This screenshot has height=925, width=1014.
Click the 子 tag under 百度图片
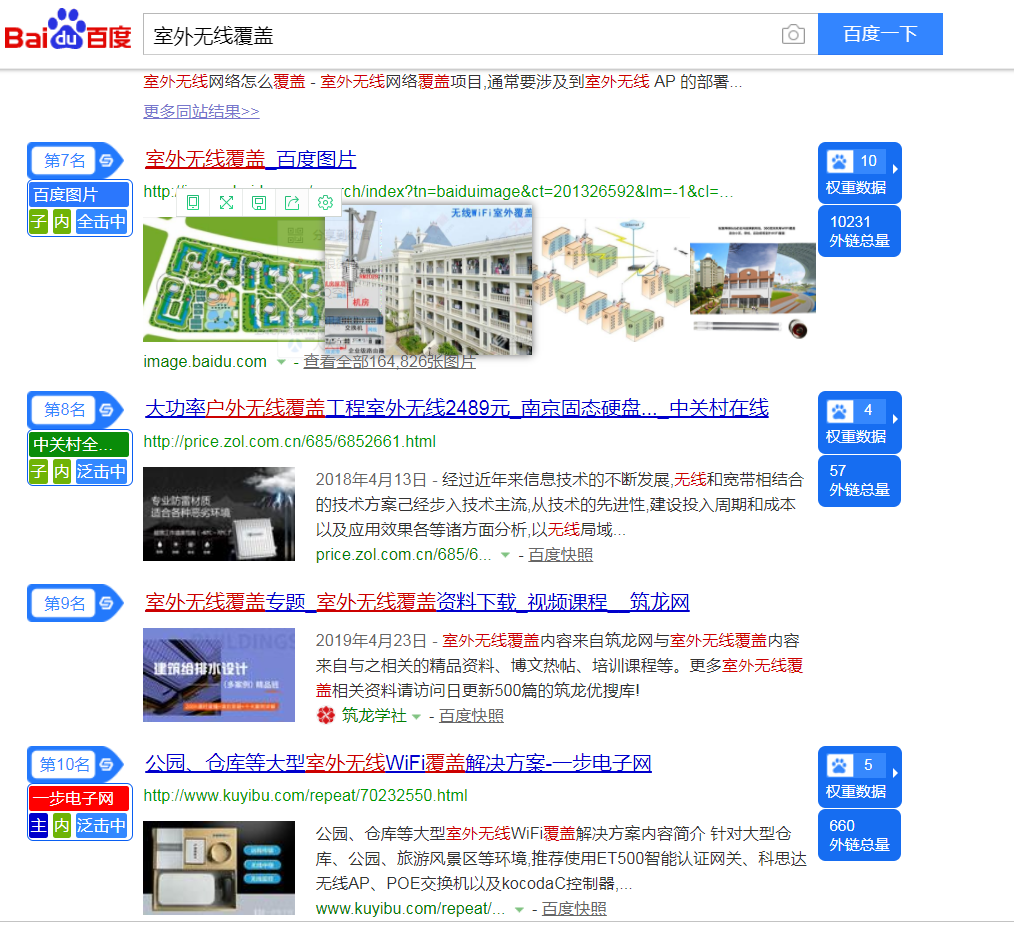(39, 221)
